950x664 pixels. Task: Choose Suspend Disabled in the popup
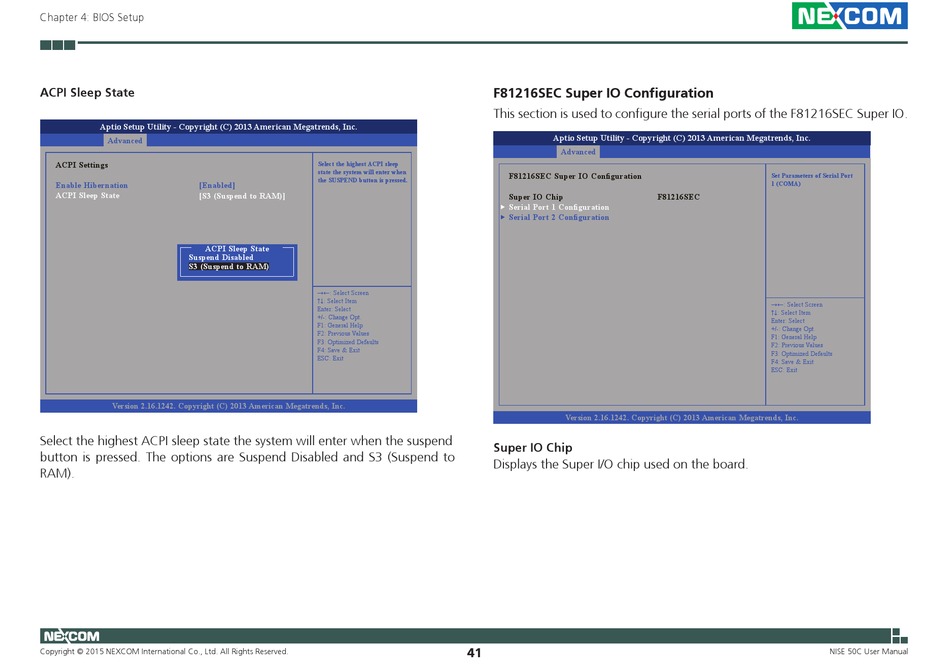coord(221,257)
